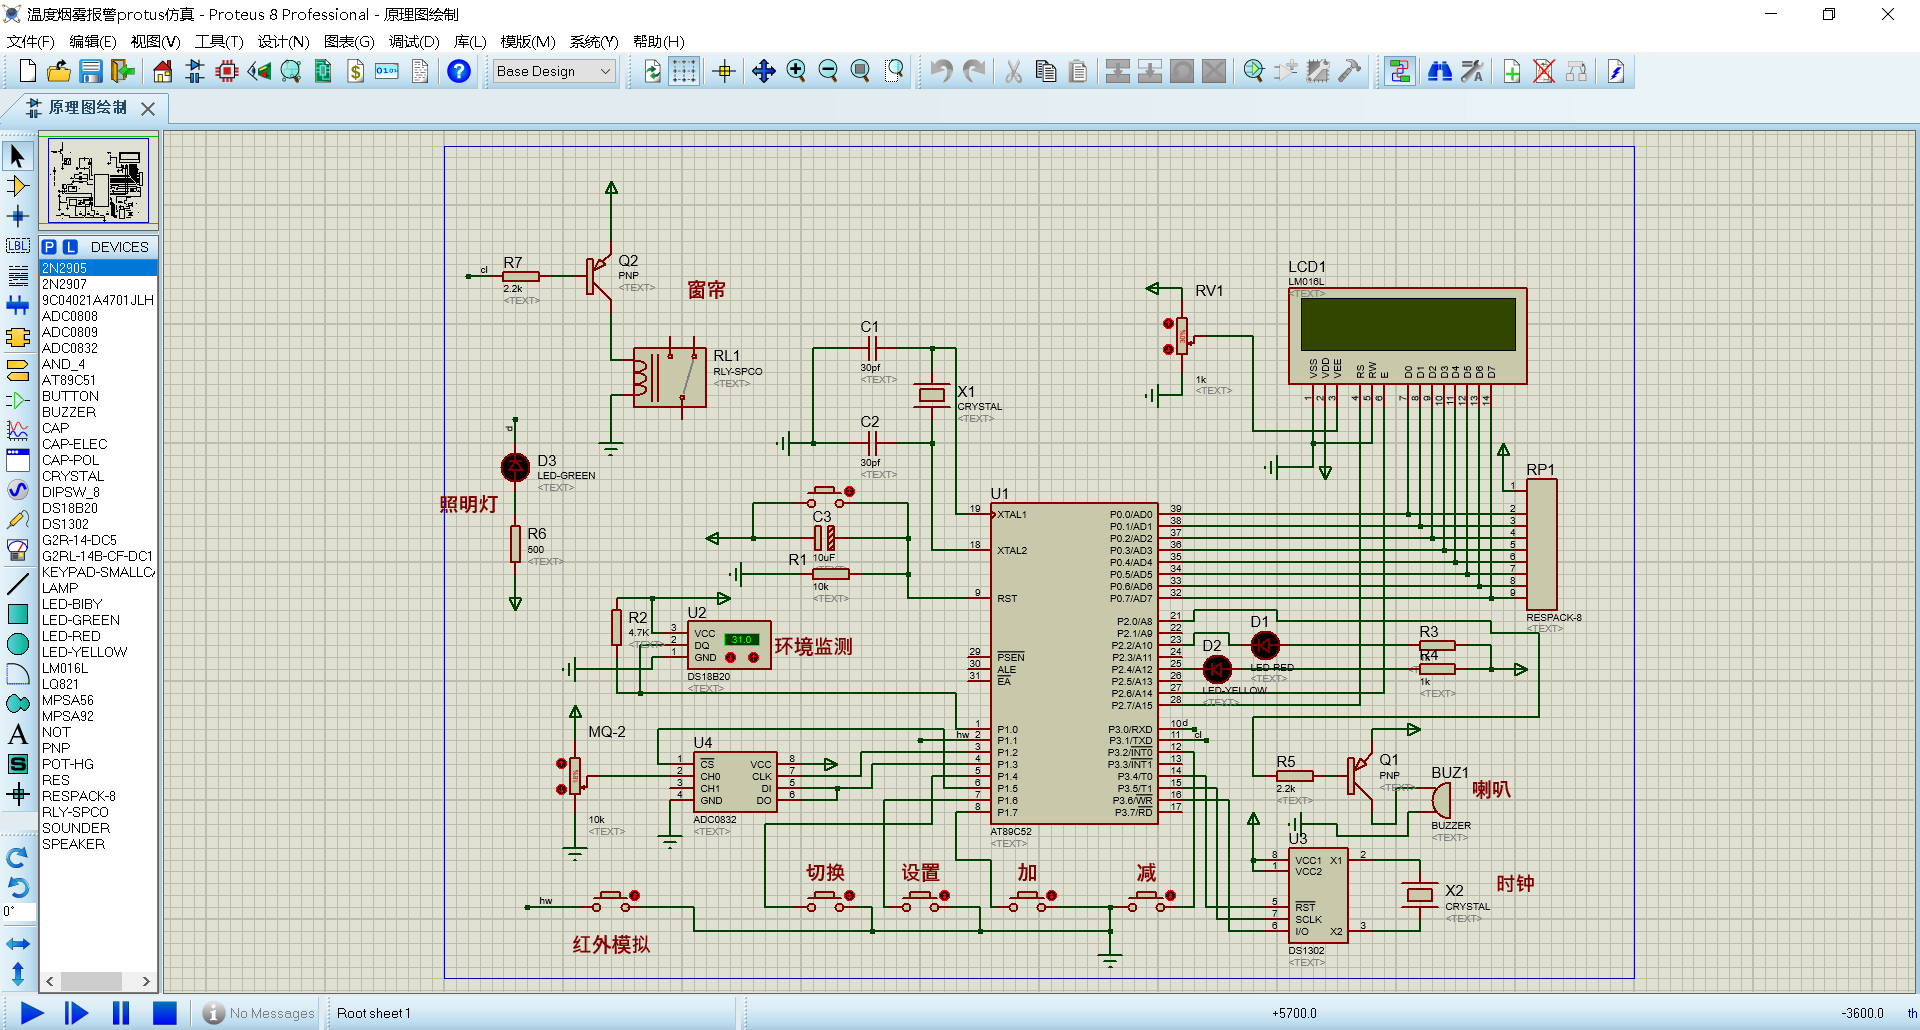Pick parts from libraries icon

(x=1254, y=71)
